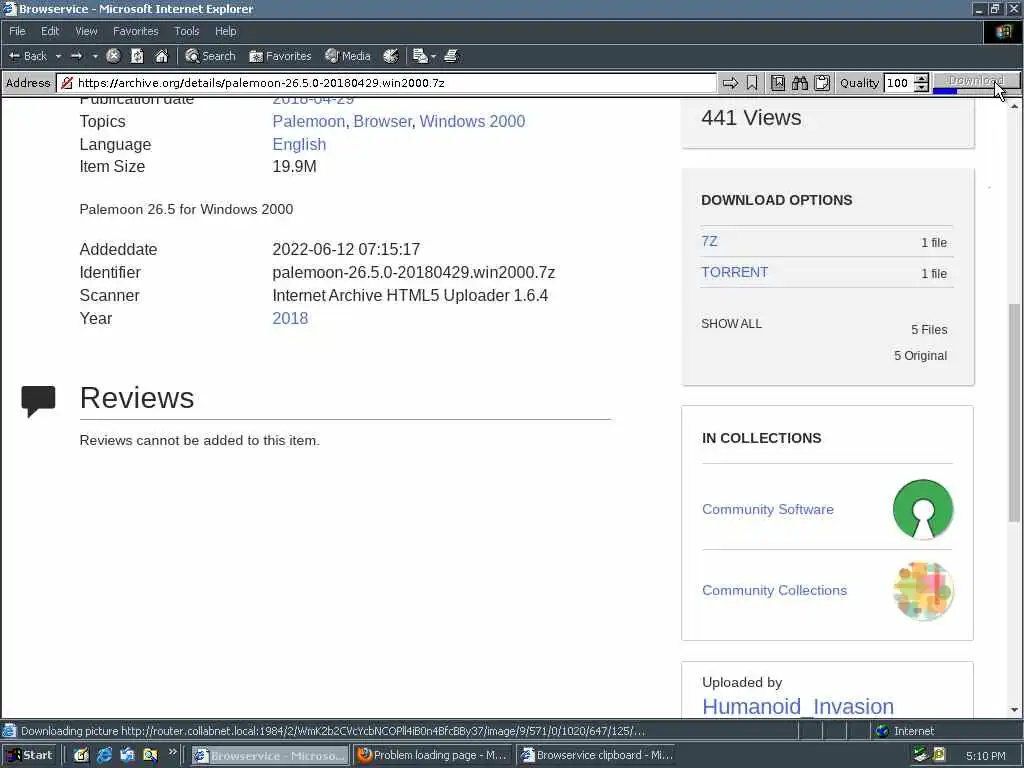Screen dimensions: 1024x768
Task: Switch to Browservice clipboard taskbar window
Action: point(596,756)
